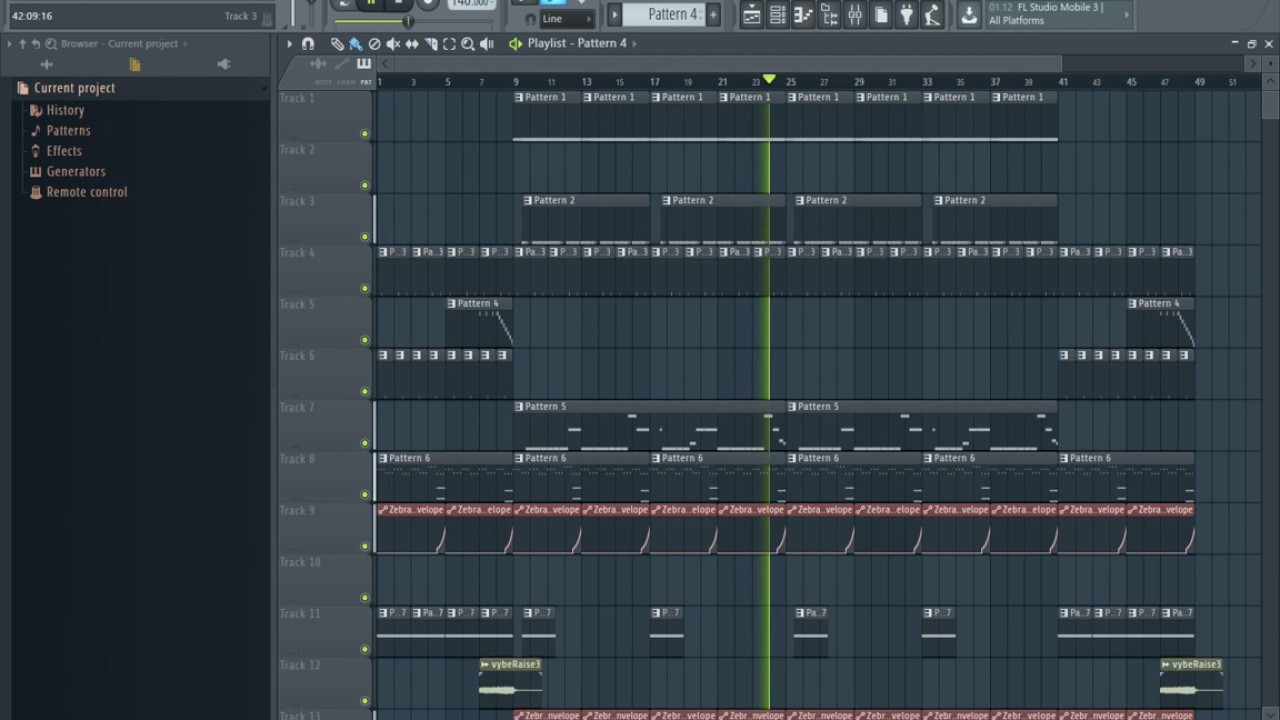Viewport: 1280px width, 720px height.
Task: Select the Mute tool in playlist toolbar
Action: point(393,43)
